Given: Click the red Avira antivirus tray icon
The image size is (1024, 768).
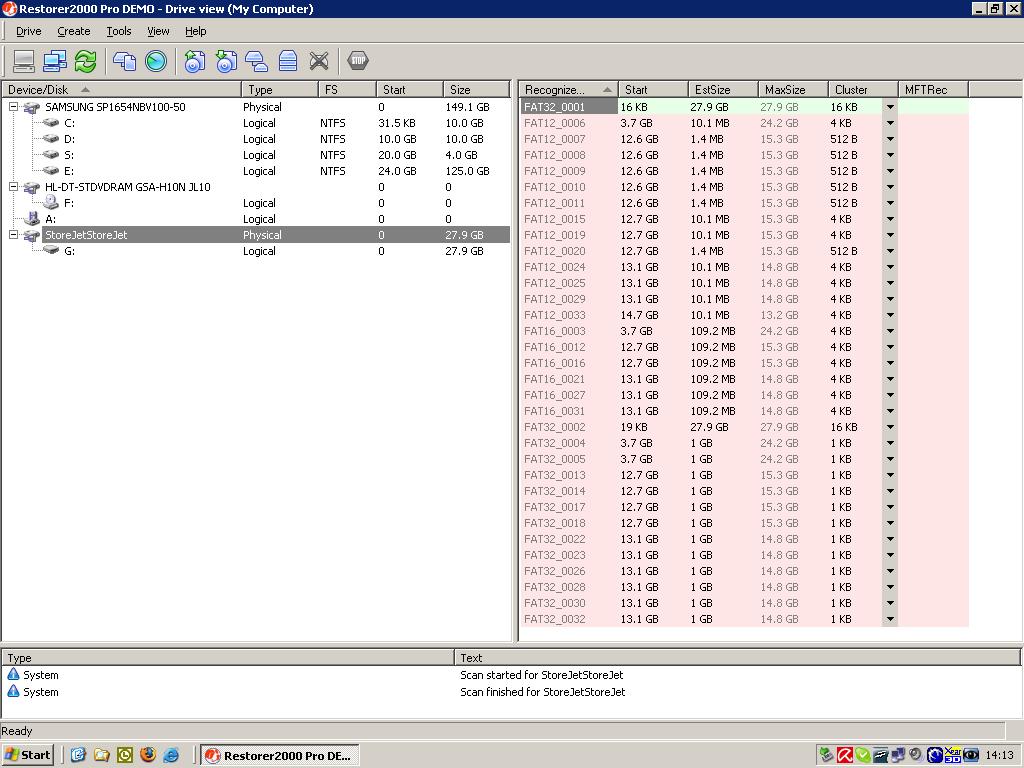Looking at the screenshot, I should pyautogui.click(x=845, y=756).
